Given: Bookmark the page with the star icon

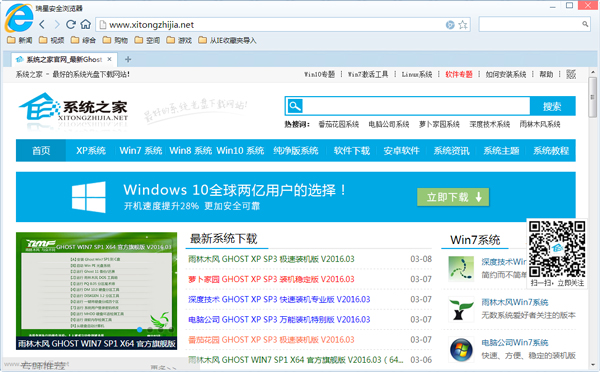Looking at the screenshot, I should tap(463, 25).
